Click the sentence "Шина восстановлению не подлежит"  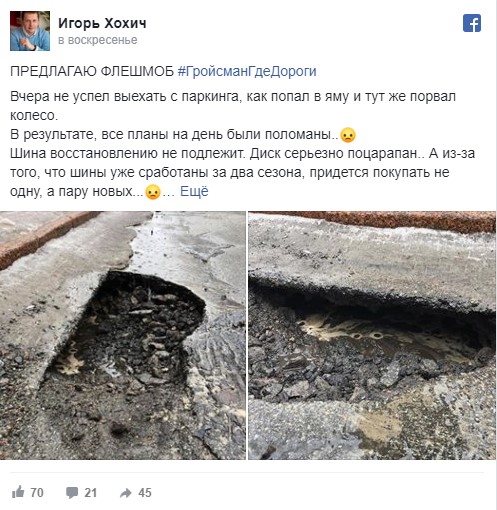tap(128, 154)
